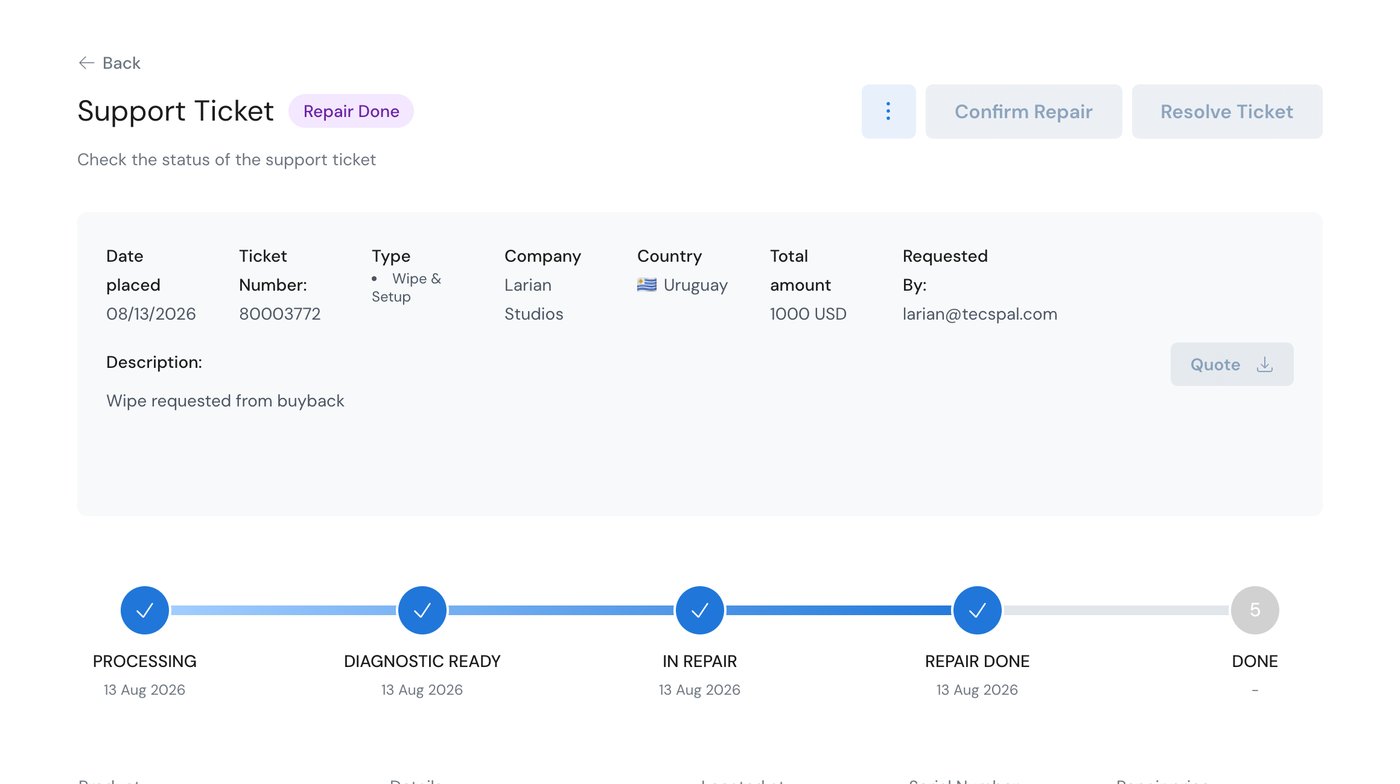Click the ticket number 80003772

280,314
